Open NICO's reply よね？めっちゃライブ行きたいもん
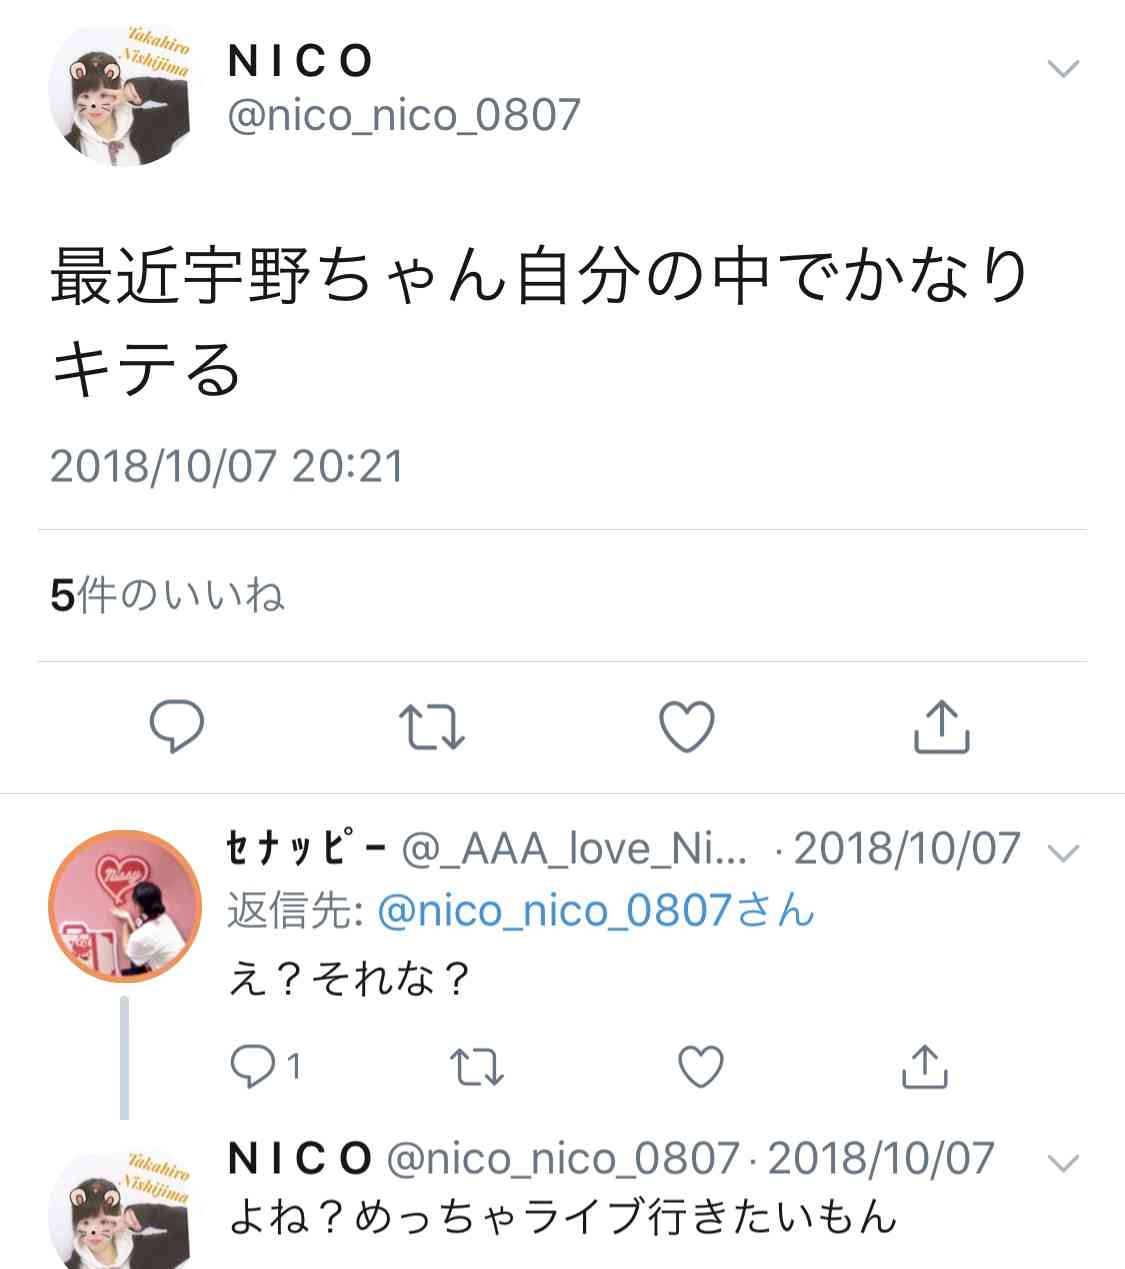The width and height of the screenshot is (1125, 1269). tap(563, 1217)
